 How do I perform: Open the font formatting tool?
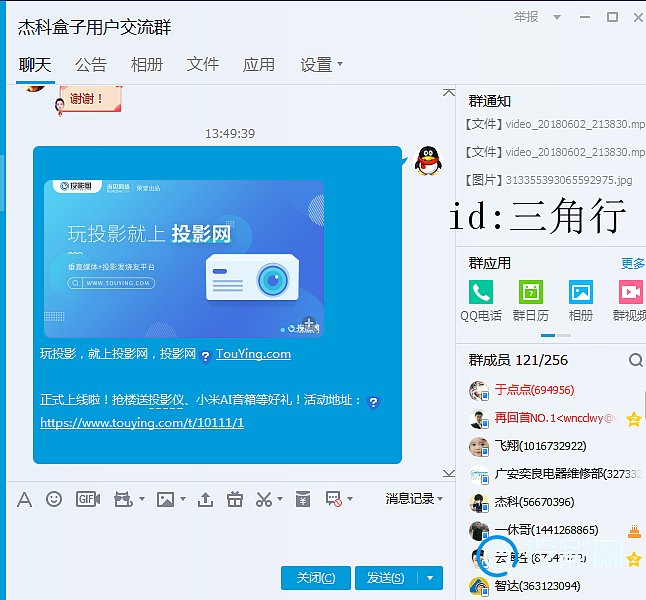coord(24,499)
